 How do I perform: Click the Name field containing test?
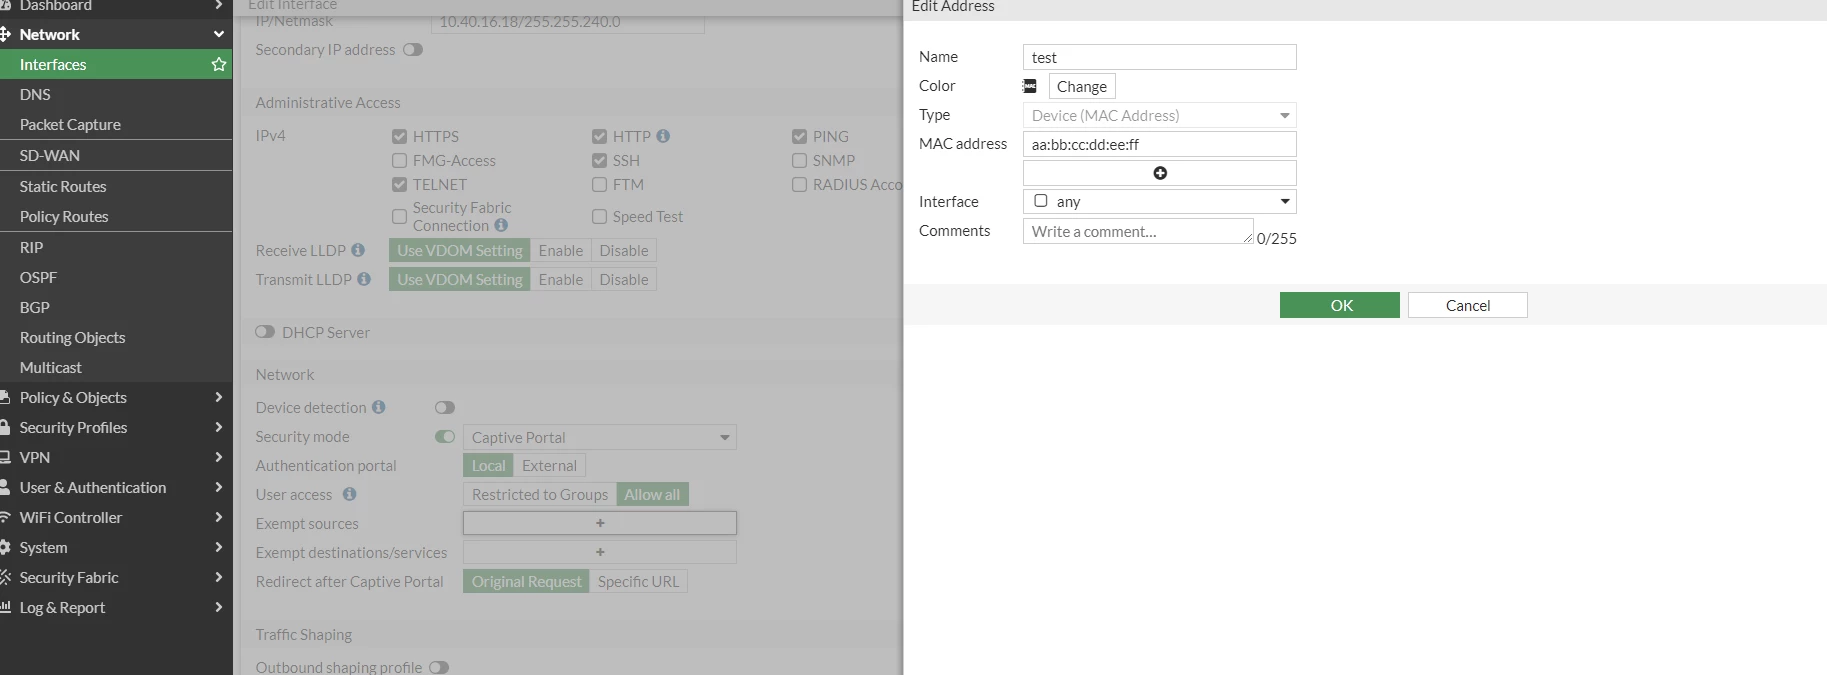coord(1160,57)
